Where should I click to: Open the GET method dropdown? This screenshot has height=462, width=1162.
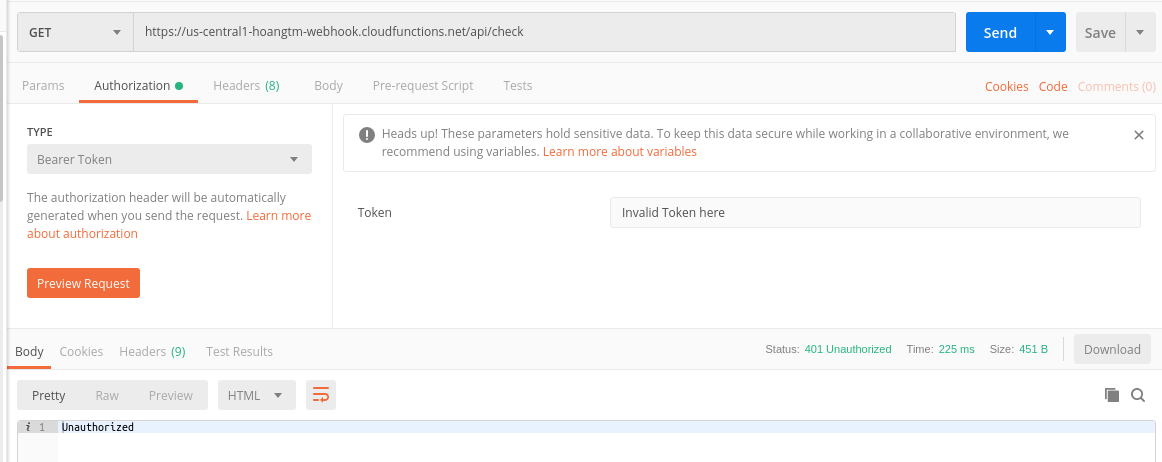[75, 32]
